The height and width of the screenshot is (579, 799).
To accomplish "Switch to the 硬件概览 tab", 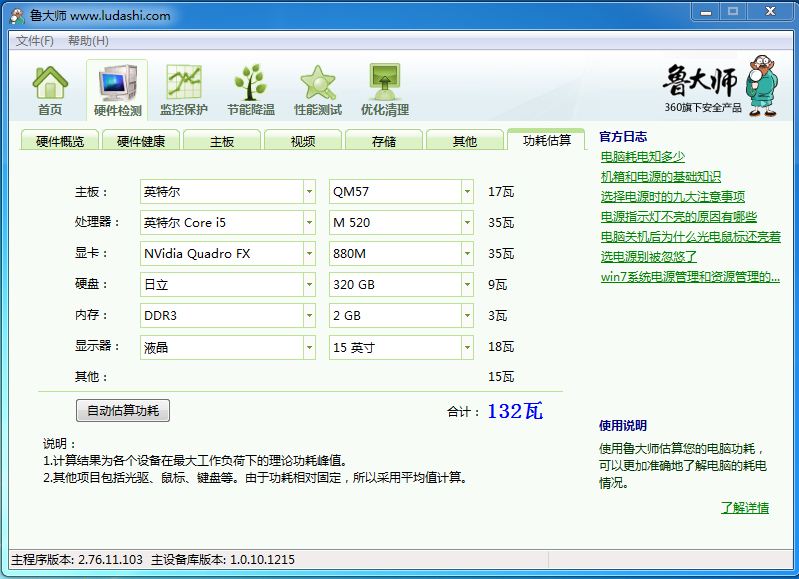I will coord(60,141).
